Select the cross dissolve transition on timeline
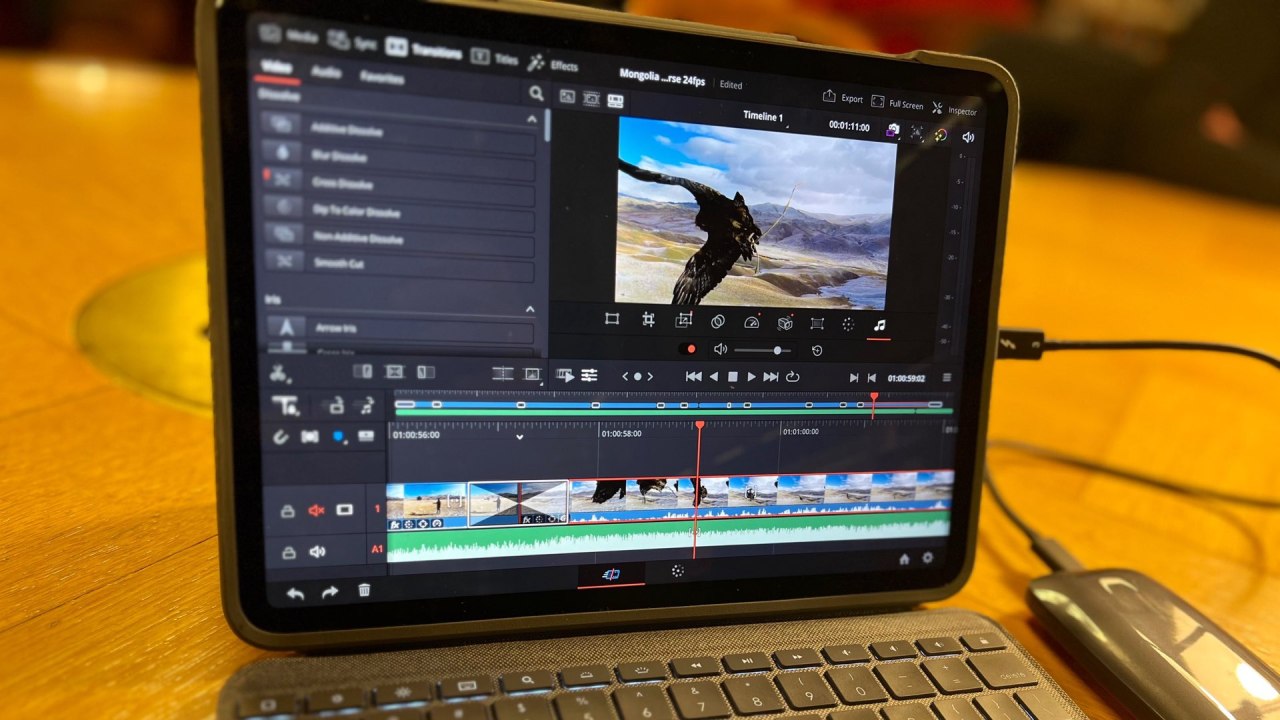The width and height of the screenshot is (1280, 720). 518,503
